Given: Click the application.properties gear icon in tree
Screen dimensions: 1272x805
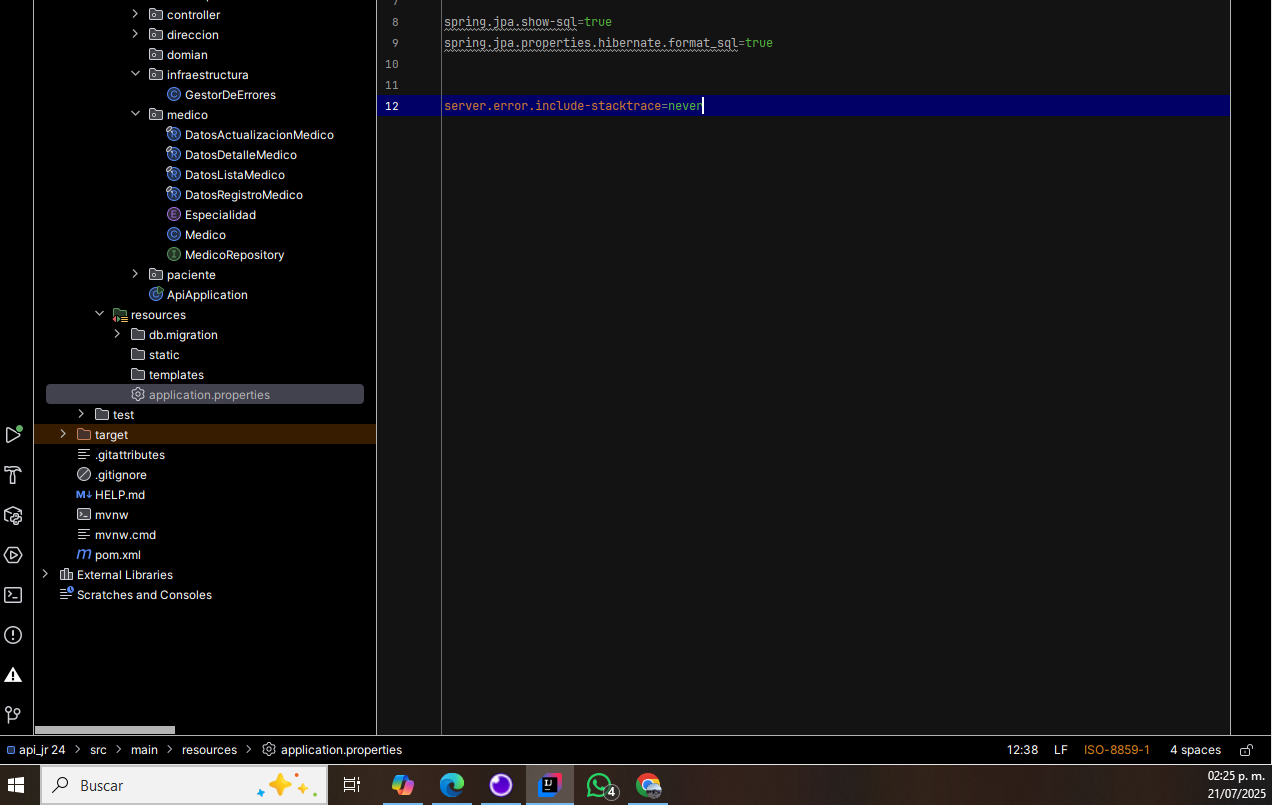Looking at the screenshot, I should point(138,395).
